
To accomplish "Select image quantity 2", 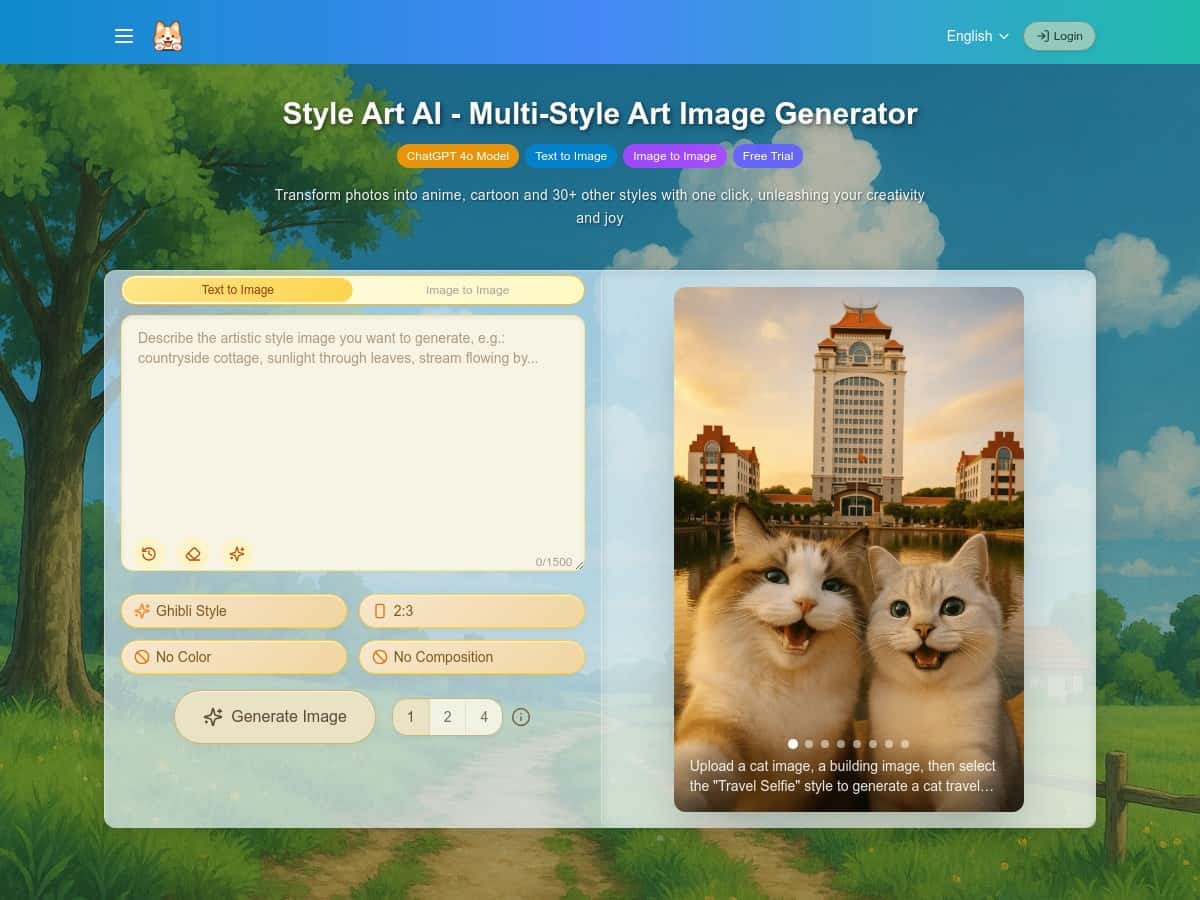I will coord(447,717).
